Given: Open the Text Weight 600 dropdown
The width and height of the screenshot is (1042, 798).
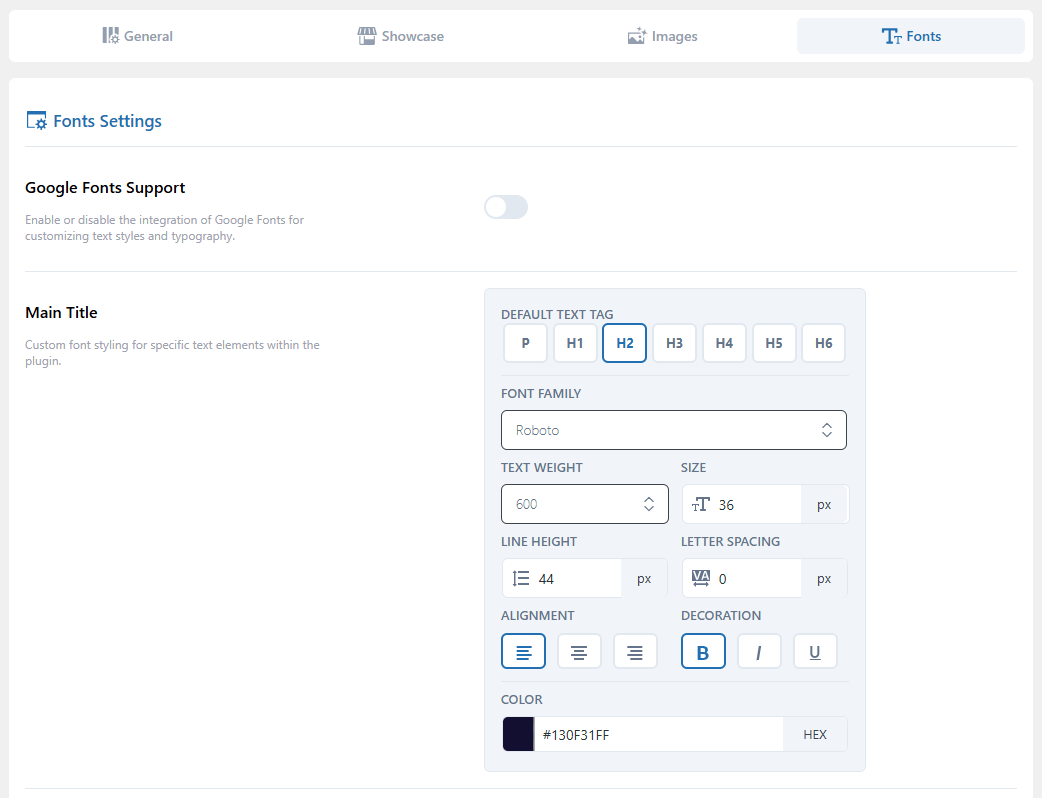Looking at the screenshot, I should pos(585,504).
